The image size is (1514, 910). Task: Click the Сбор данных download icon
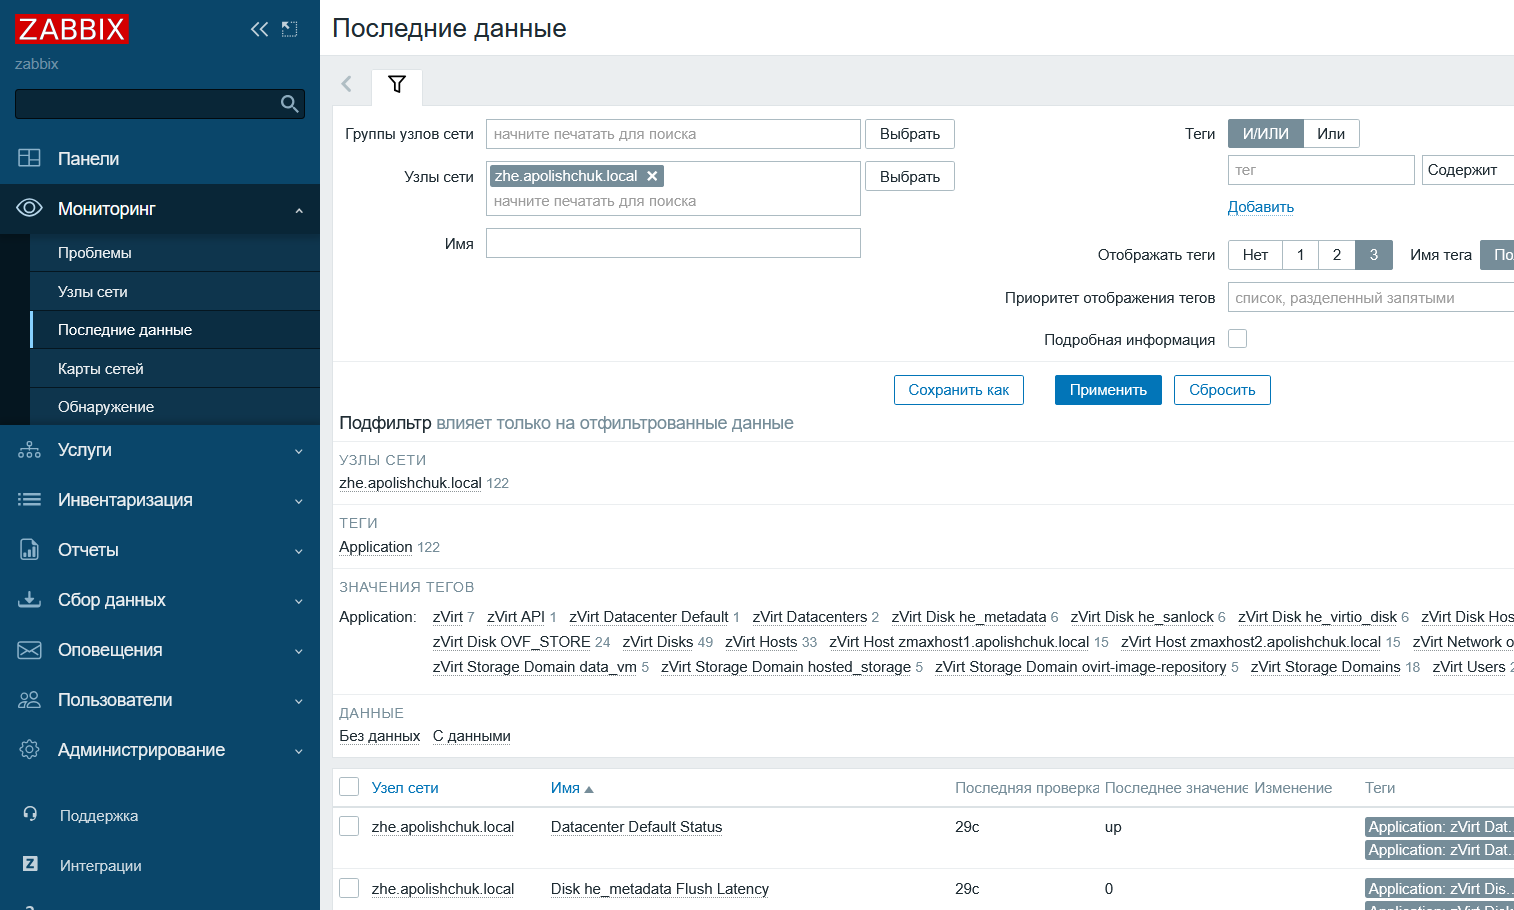coord(29,600)
